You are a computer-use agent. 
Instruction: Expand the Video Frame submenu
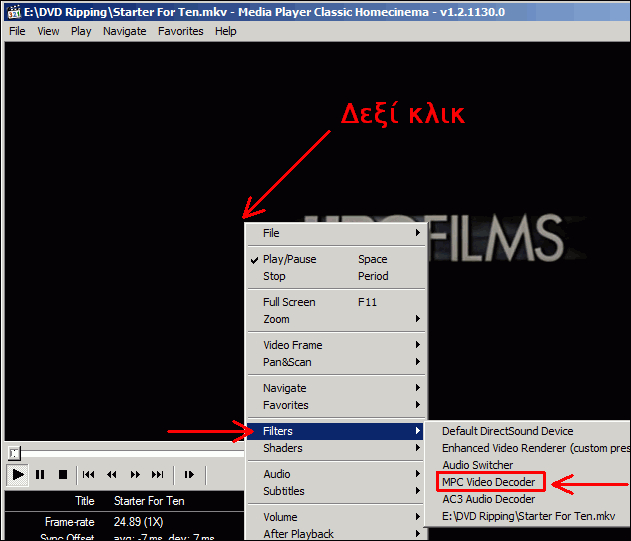coord(336,345)
